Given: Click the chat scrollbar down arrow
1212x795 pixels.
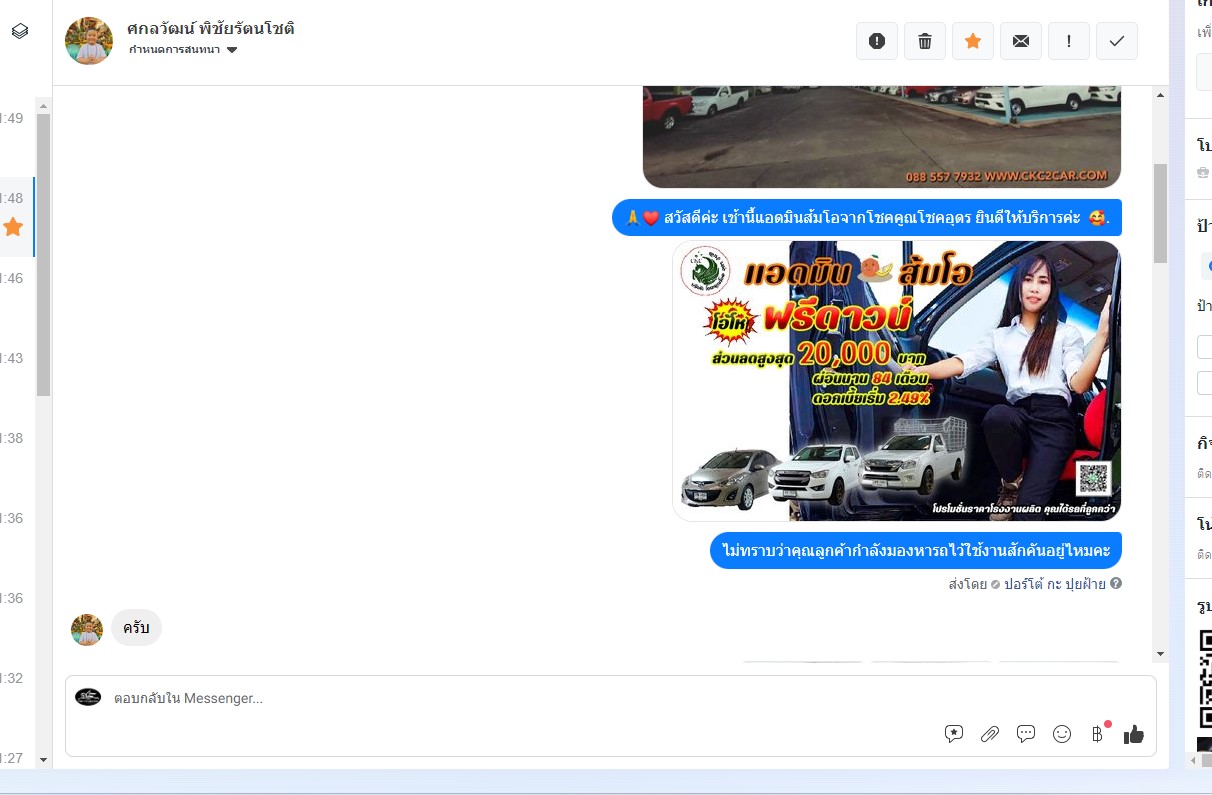Looking at the screenshot, I should tap(1160, 654).
